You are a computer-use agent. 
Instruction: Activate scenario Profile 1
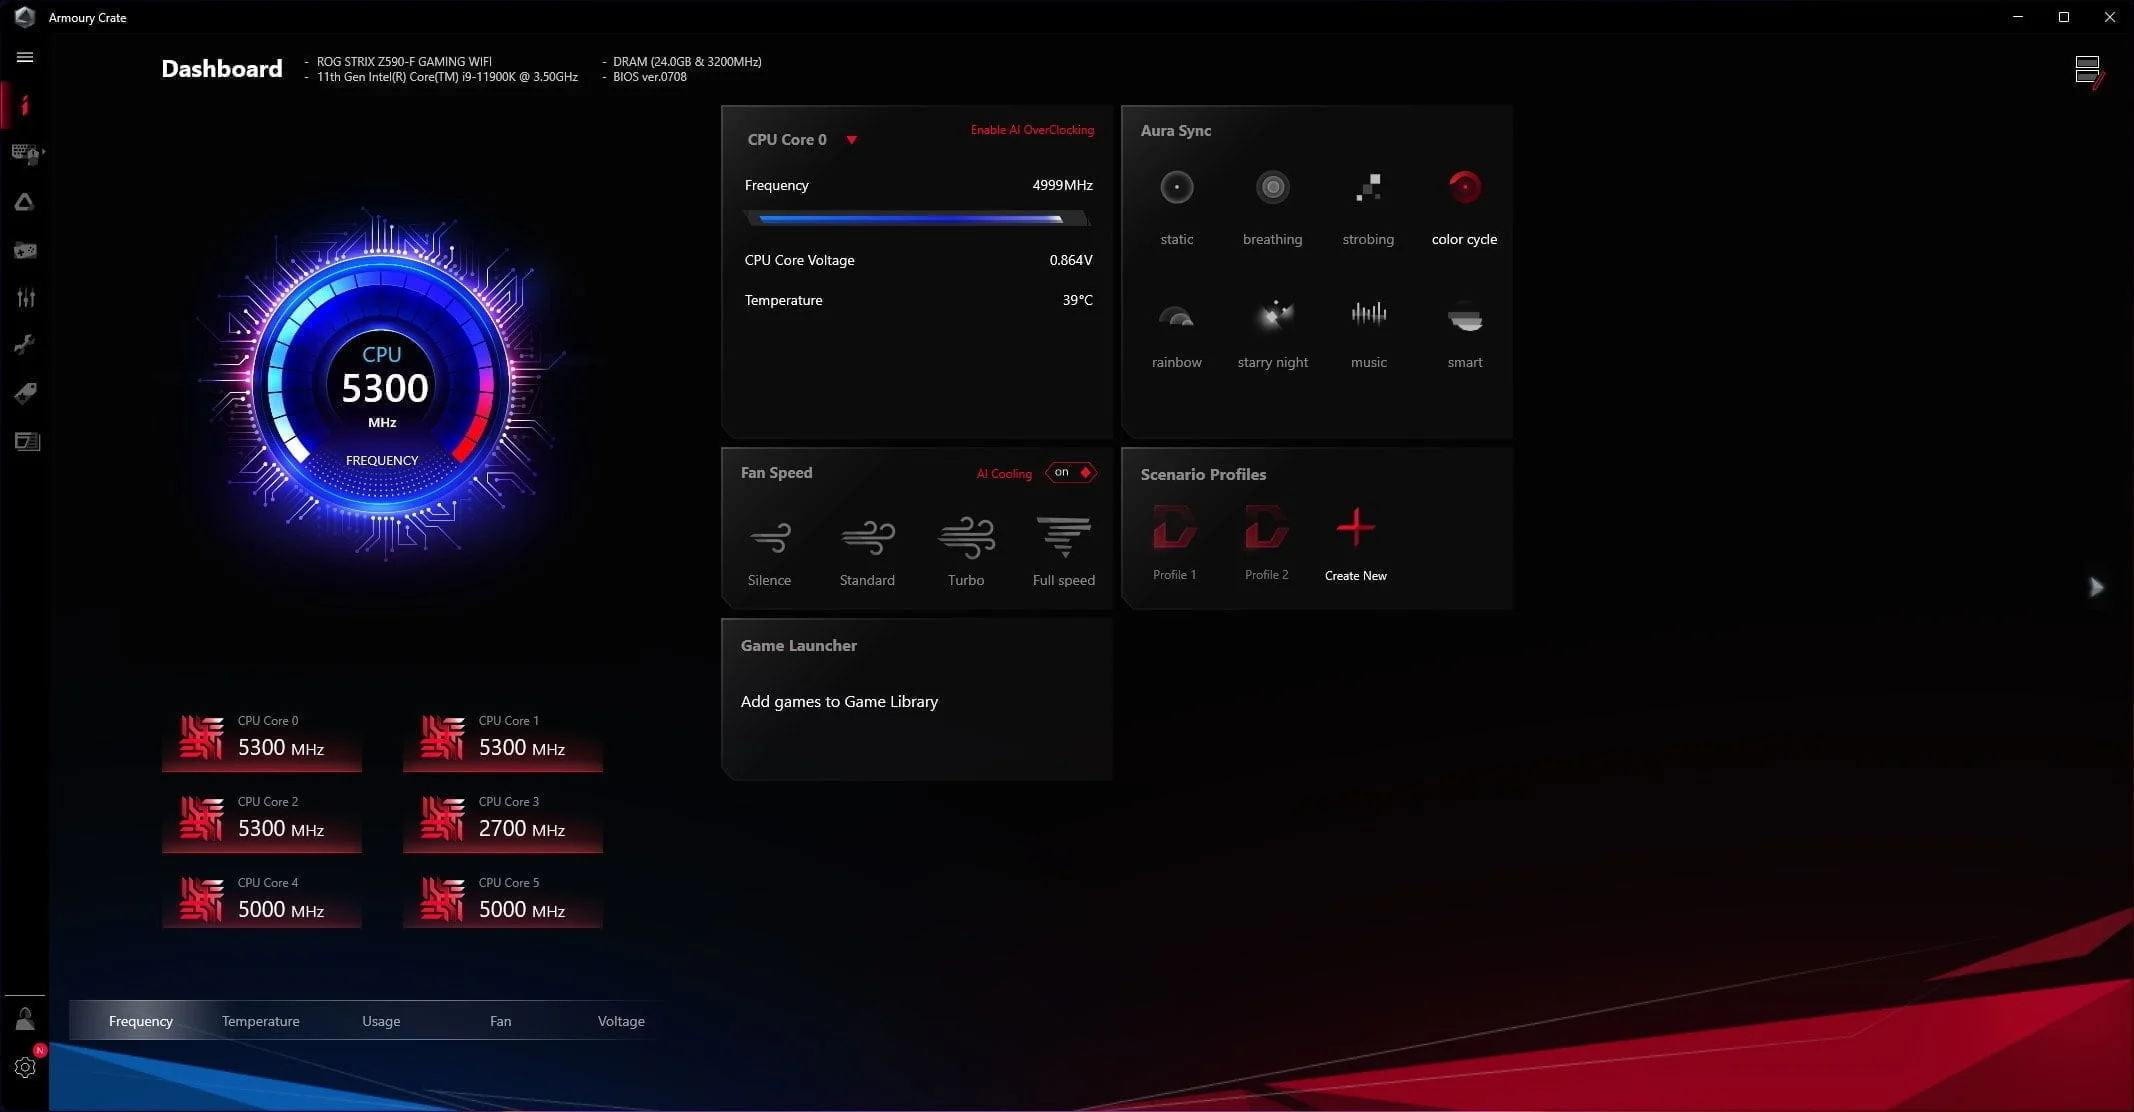[1174, 528]
